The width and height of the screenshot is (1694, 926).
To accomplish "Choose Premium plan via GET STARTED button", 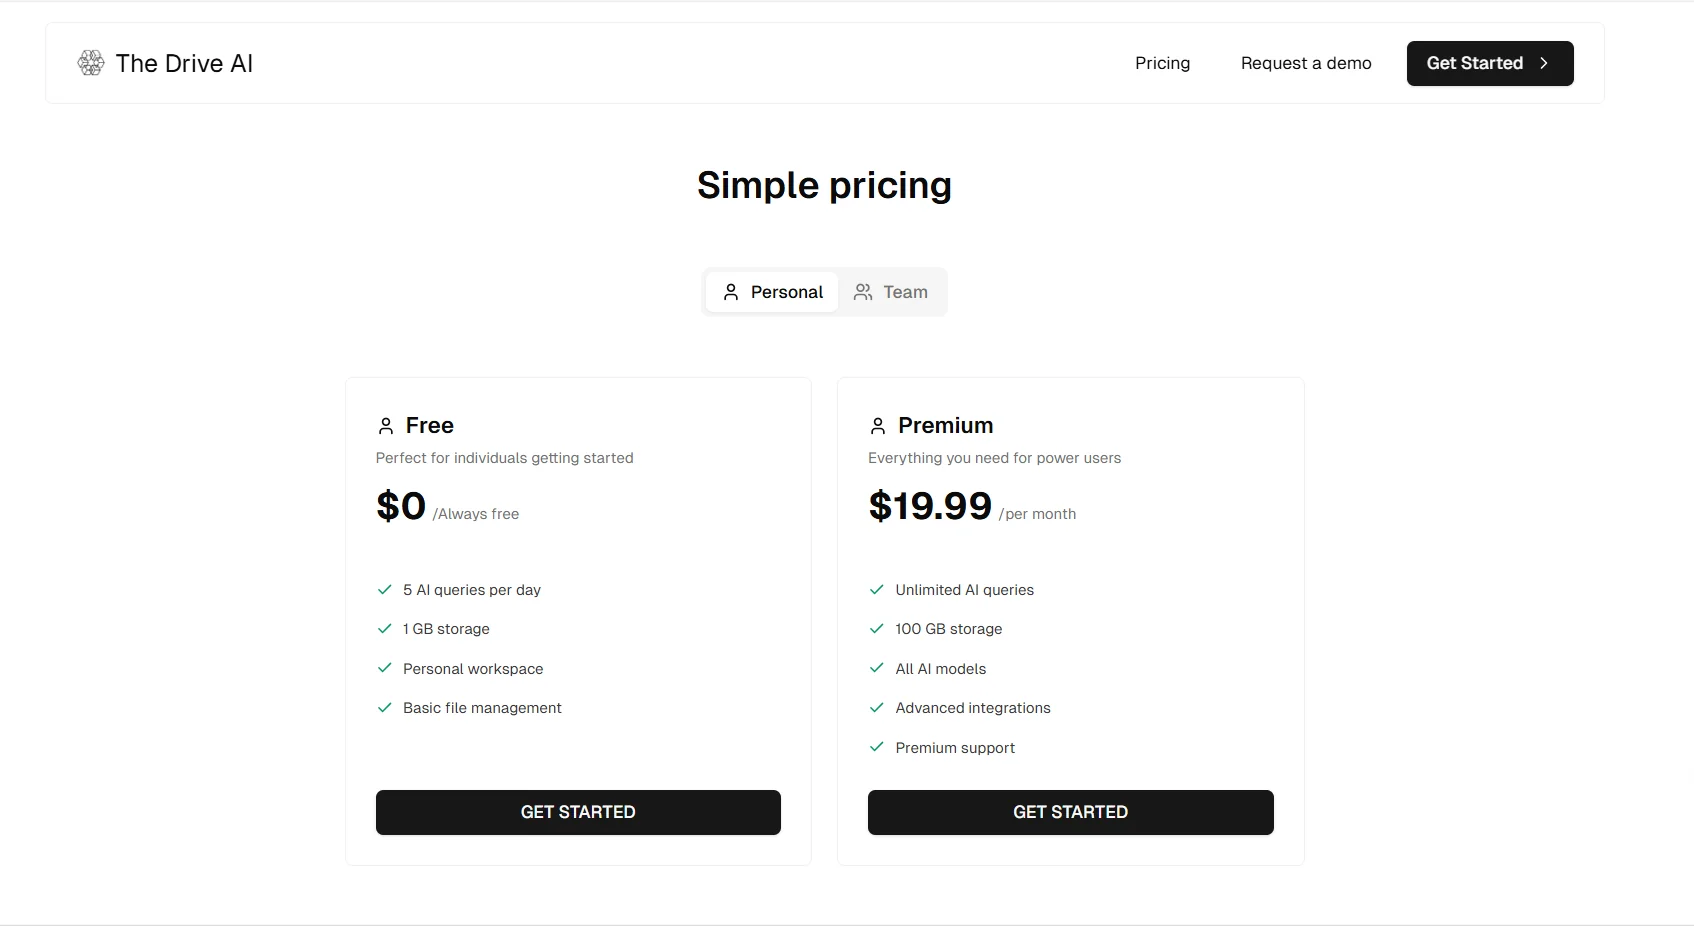I will 1070,812.
